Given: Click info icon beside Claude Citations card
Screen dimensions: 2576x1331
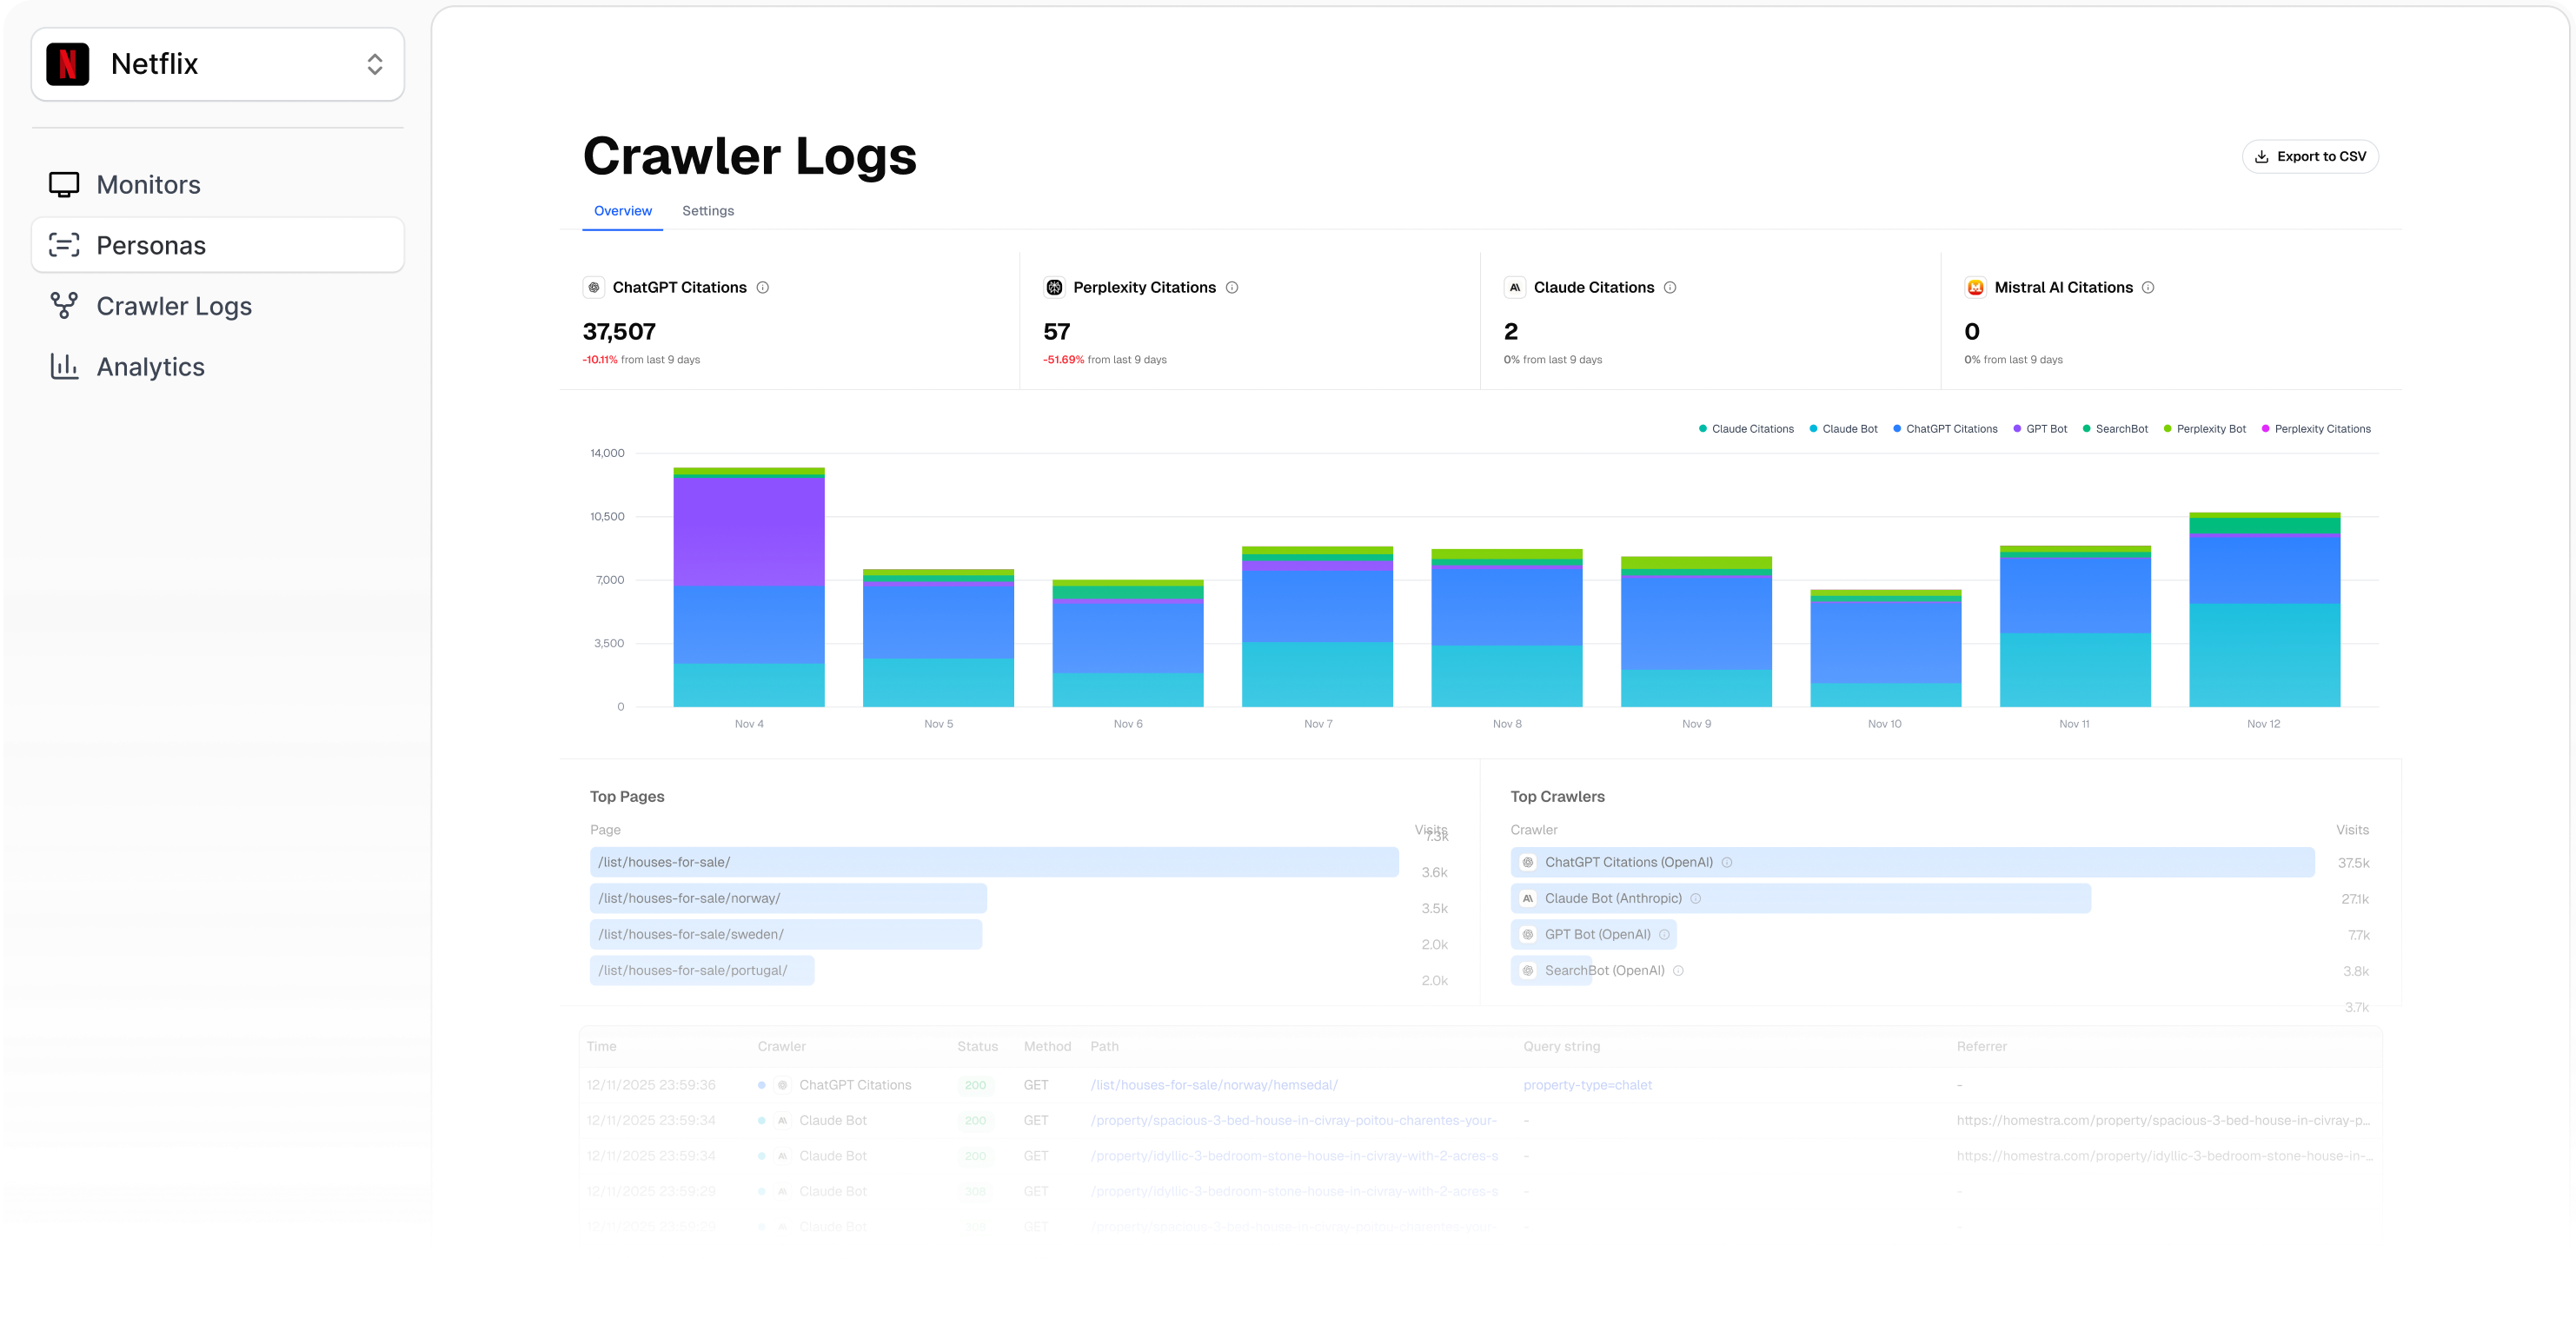Looking at the screenshot, I should [1670, 288].
